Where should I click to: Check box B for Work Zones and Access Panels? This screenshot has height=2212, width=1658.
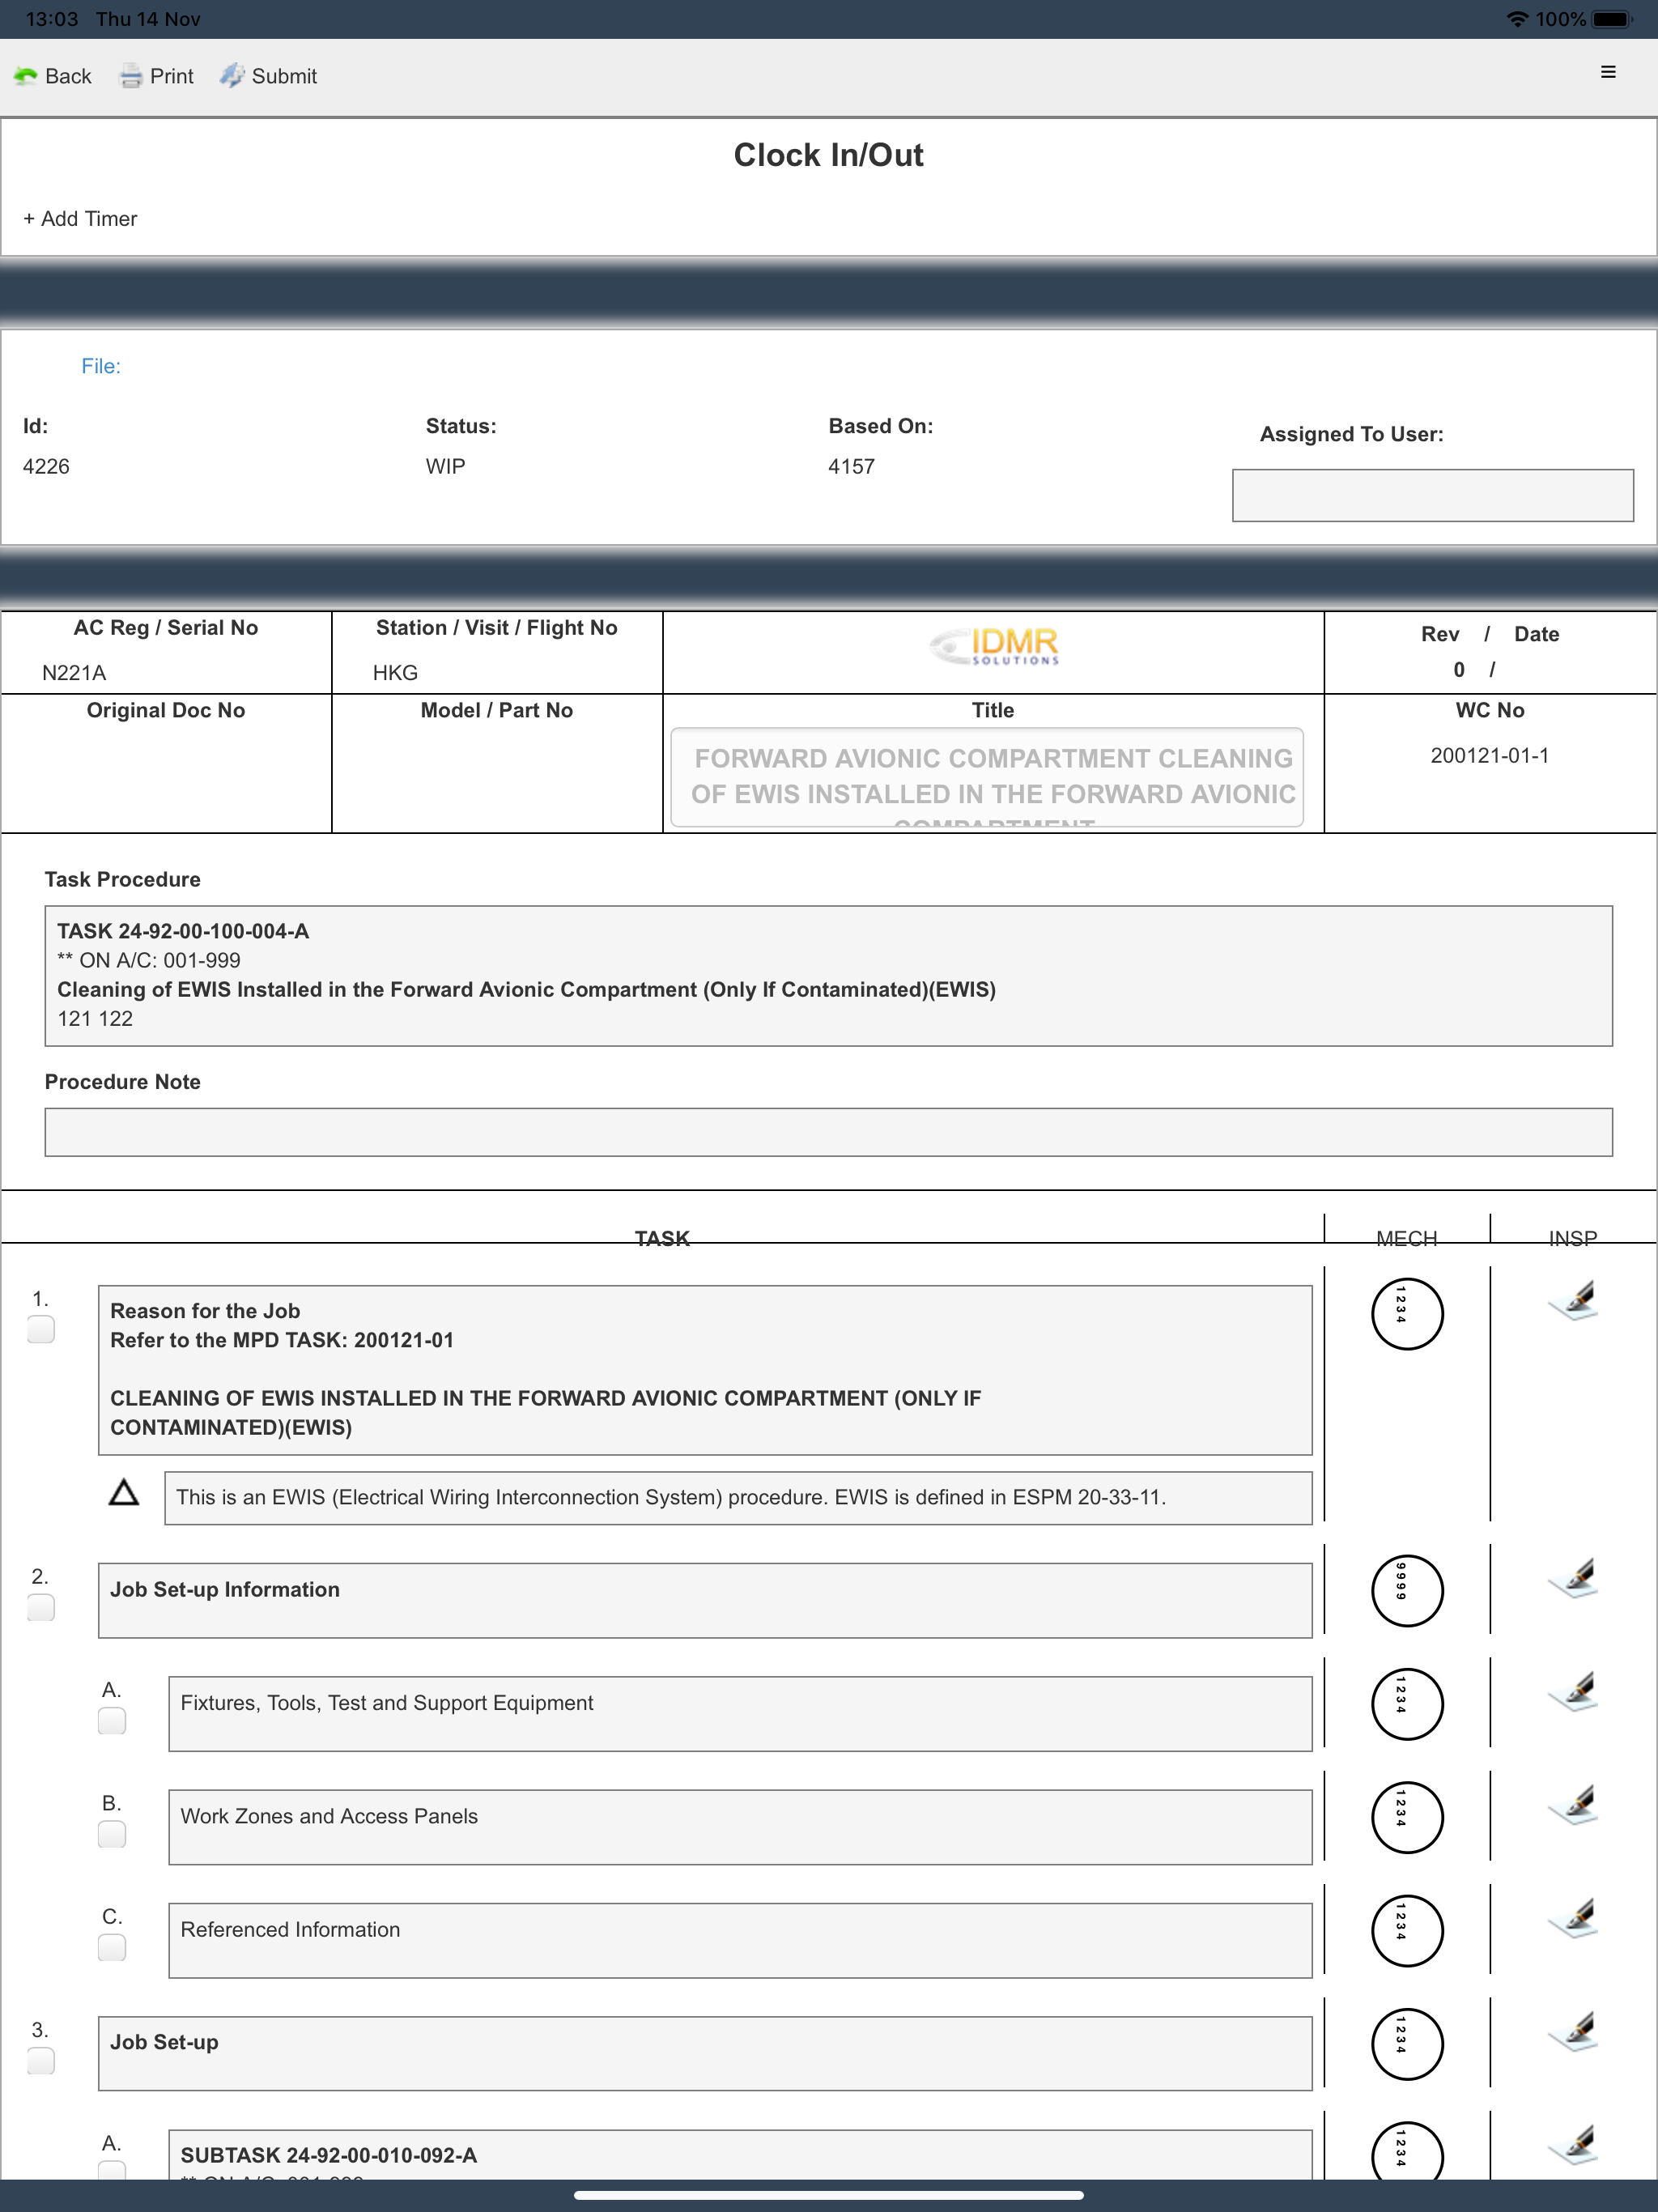112,1833
